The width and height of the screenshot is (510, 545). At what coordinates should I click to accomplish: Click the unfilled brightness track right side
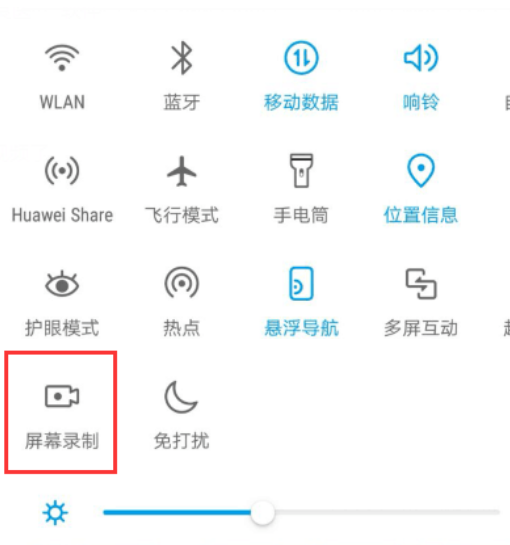387,512
